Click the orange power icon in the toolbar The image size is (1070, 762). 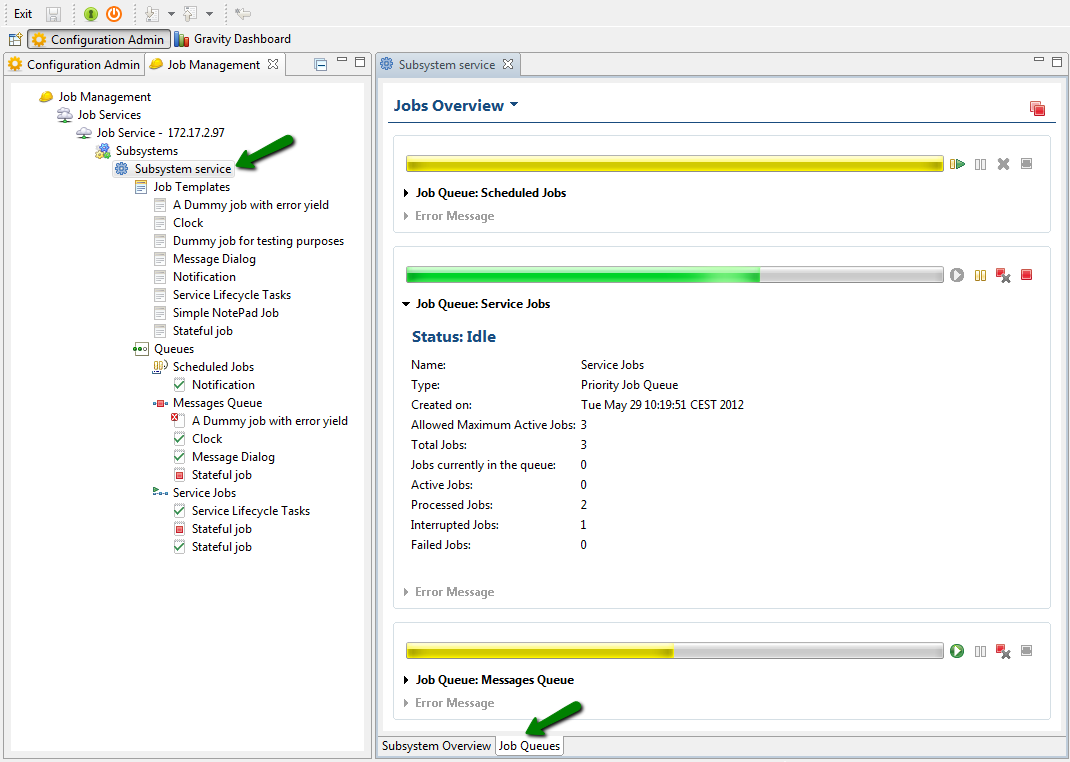pyautogui.click(x=114, y=14)
